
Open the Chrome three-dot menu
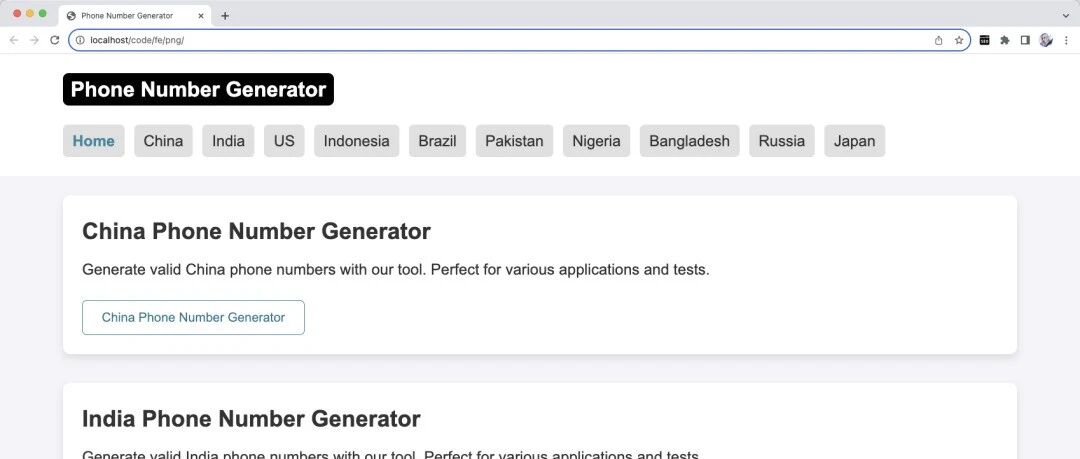(x=1066, y=40)
